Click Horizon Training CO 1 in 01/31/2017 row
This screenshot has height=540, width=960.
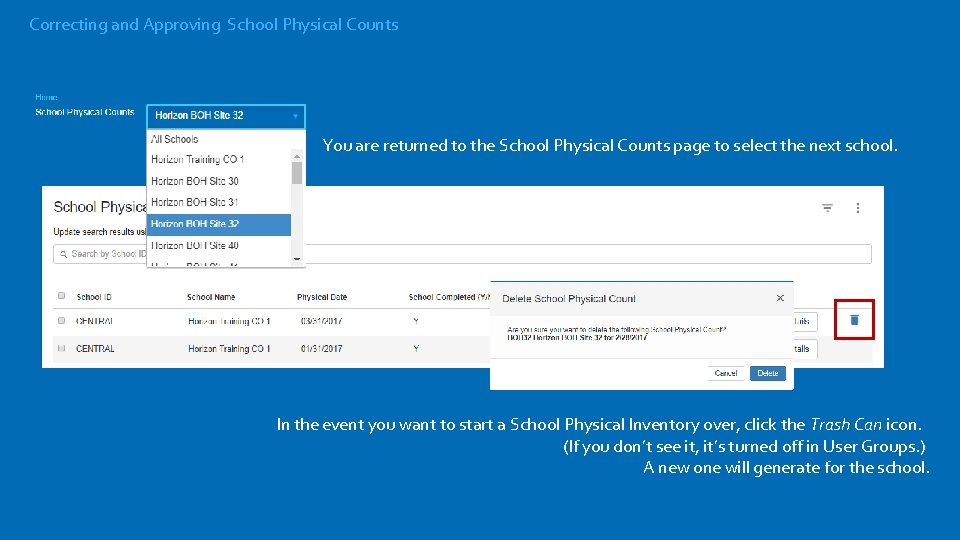tap(229, 349)
